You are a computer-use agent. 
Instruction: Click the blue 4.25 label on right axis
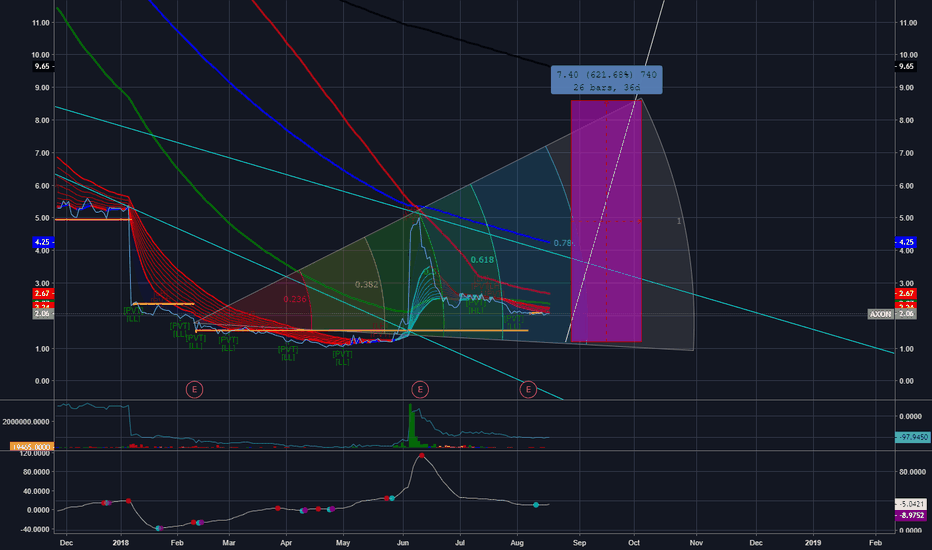[905, 242]
